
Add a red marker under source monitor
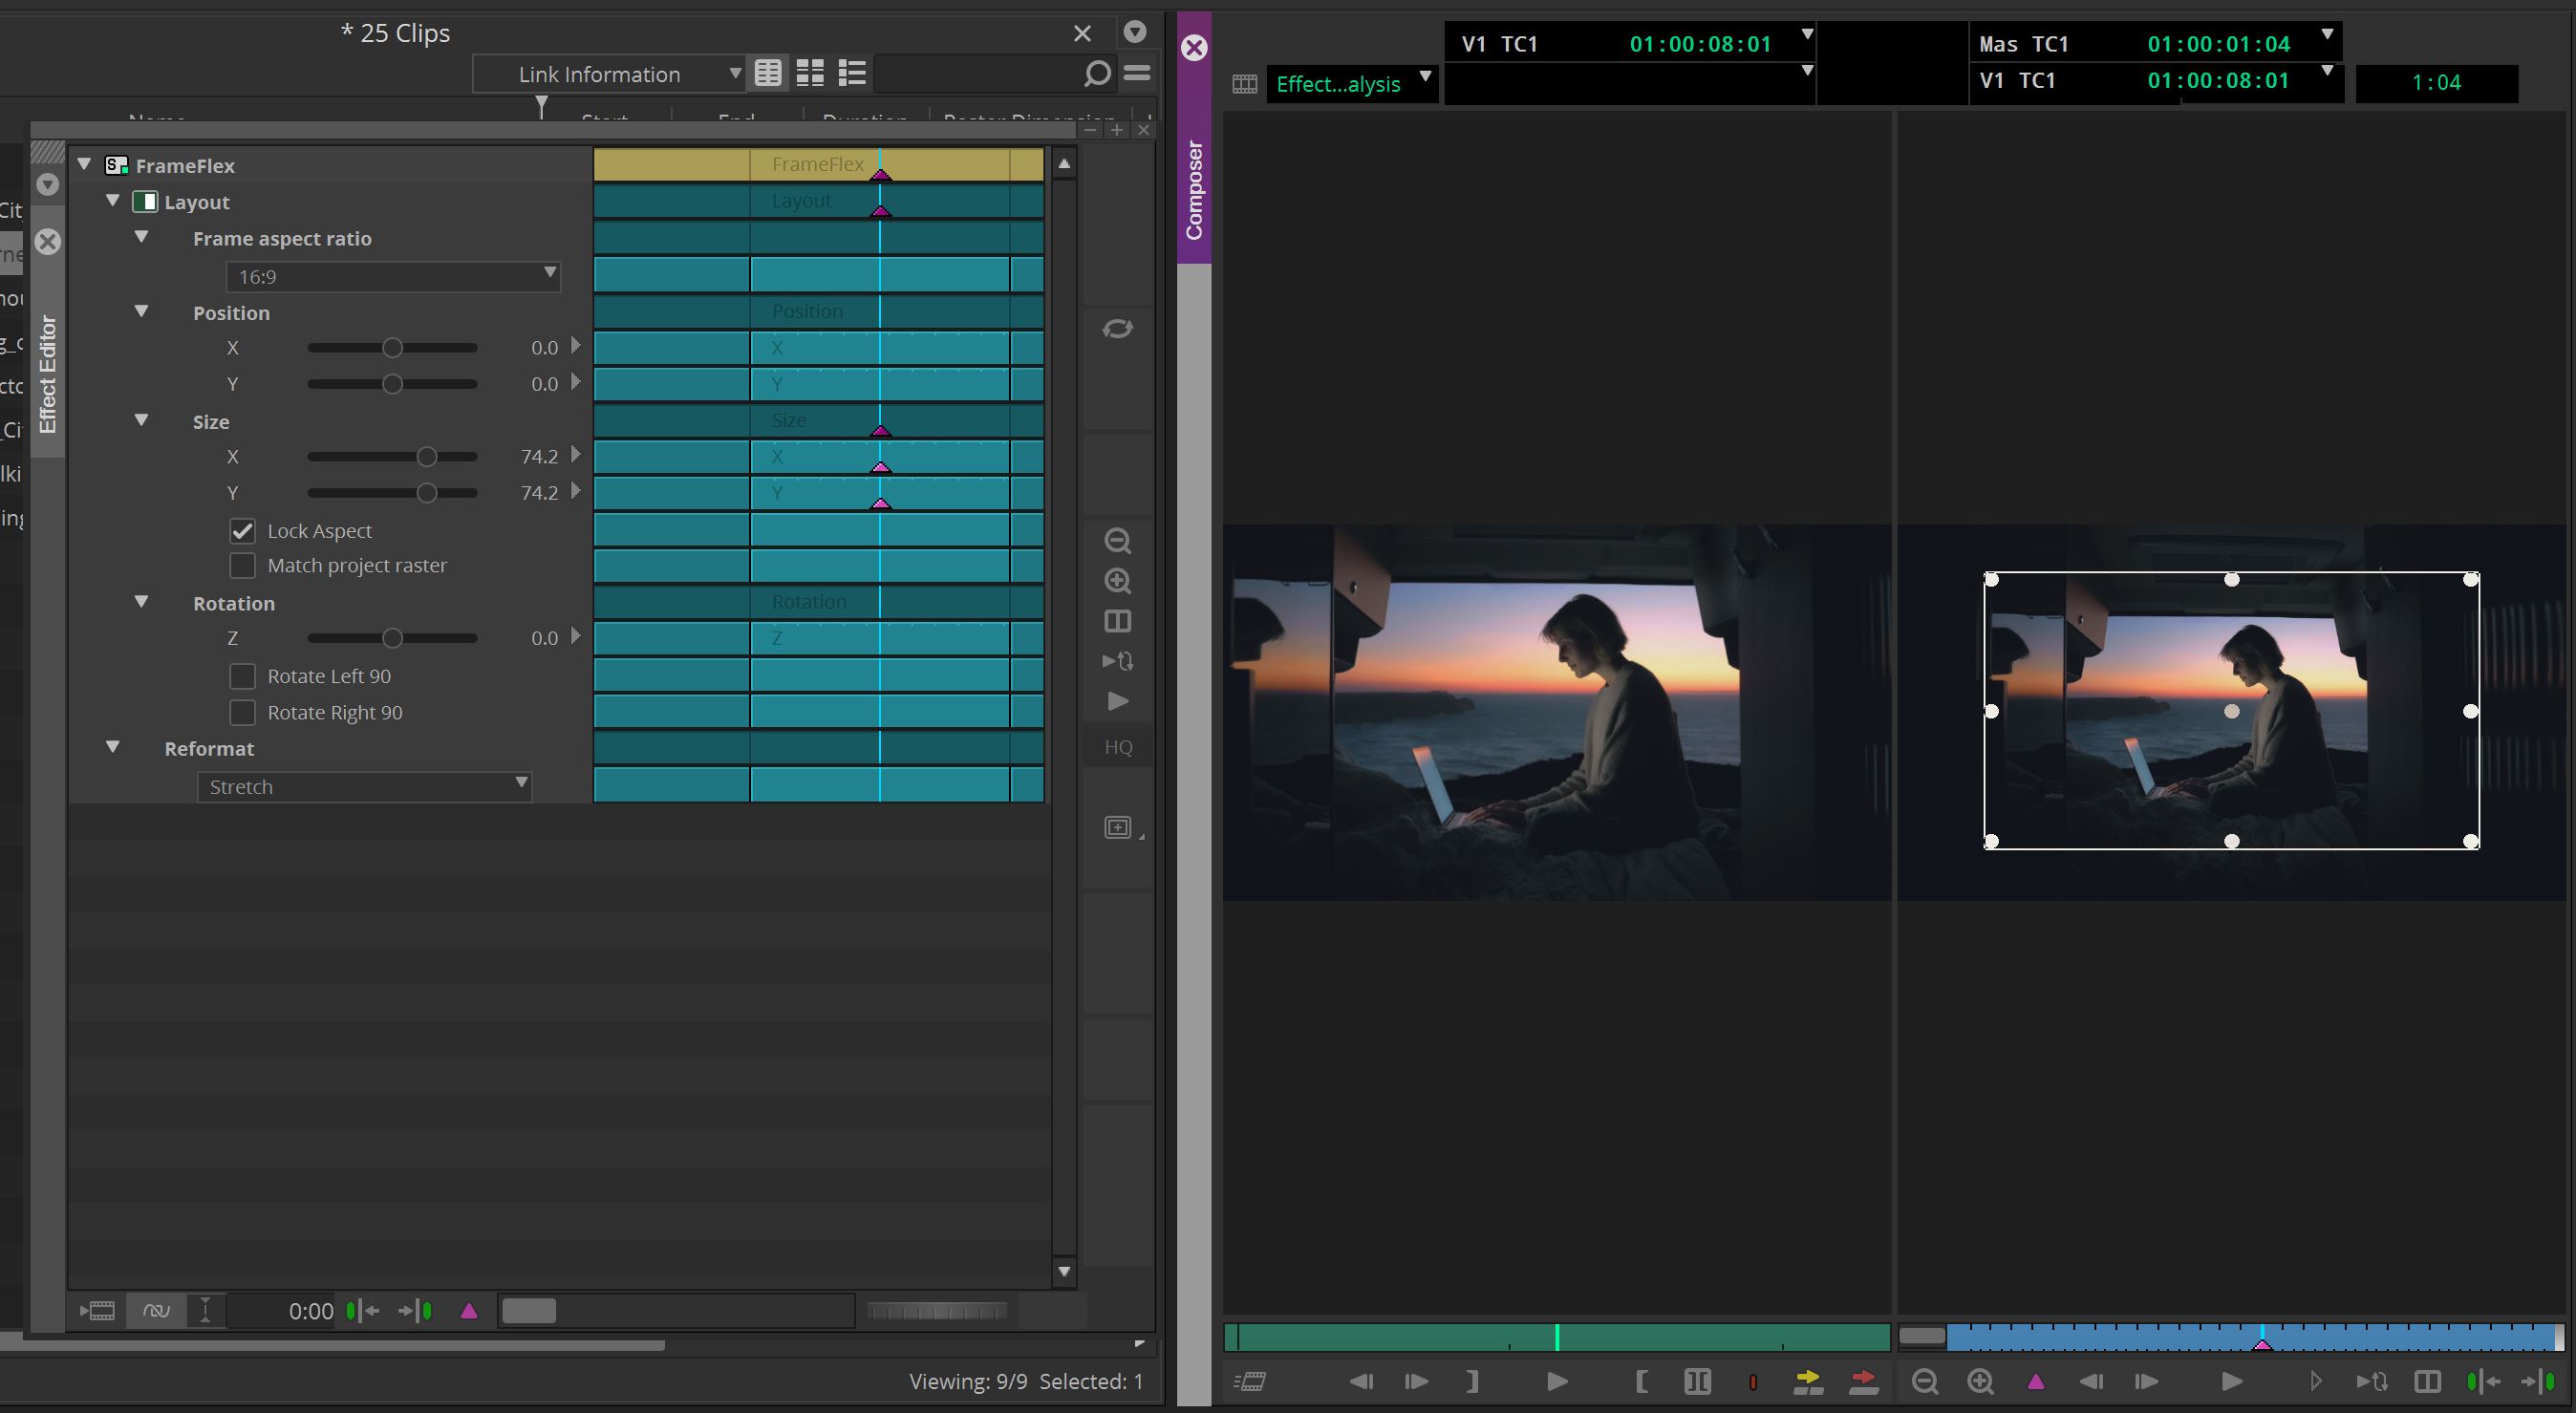1753,1383
